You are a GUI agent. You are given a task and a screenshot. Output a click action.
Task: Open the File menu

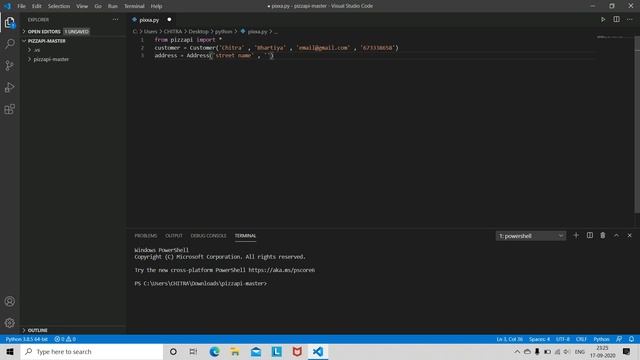point(21,6)
